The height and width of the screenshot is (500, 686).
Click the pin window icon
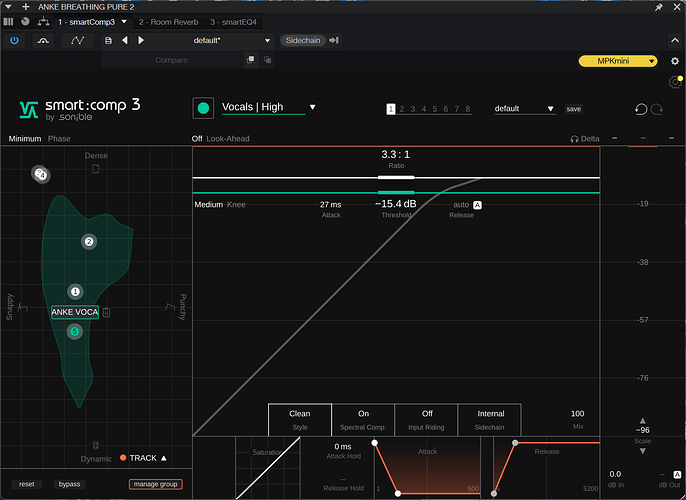click(x=658, y=7)
